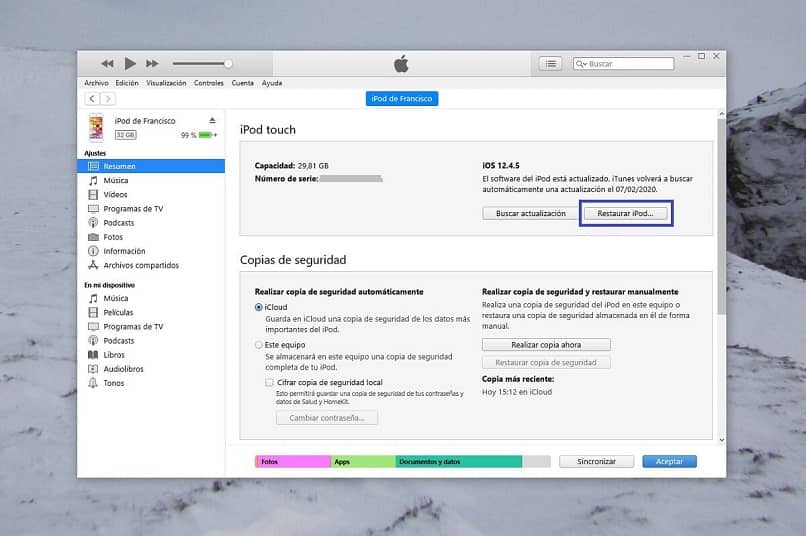Open Archivos compartidos in the sidebar
806x536 pixels.
pos(141,266)
